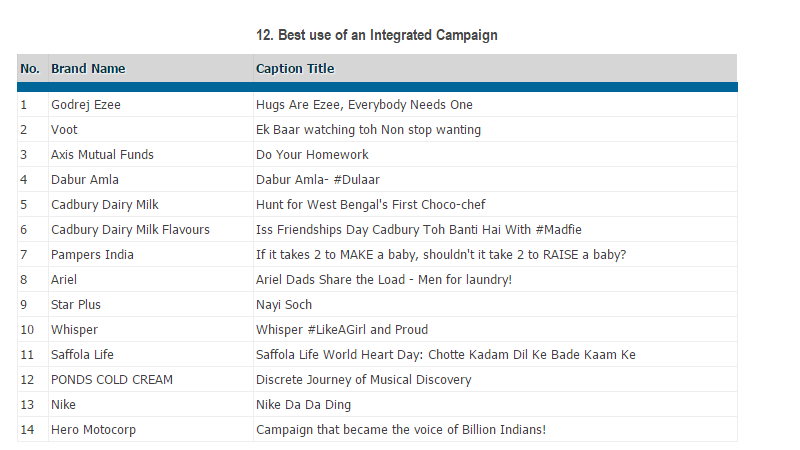This screenshot has width=800, height=450.
Task: Click the Caption Title column header
Action: point(295,69)
